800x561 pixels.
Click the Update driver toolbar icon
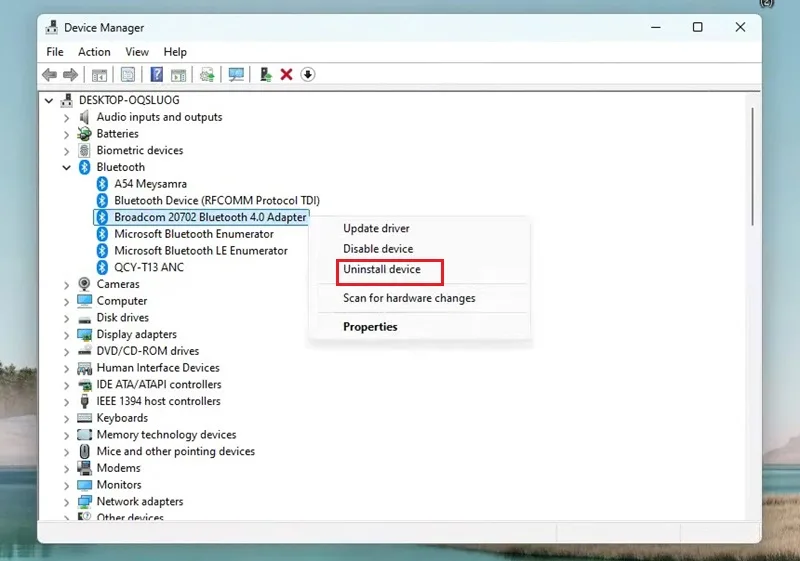(x=265, y=74)
